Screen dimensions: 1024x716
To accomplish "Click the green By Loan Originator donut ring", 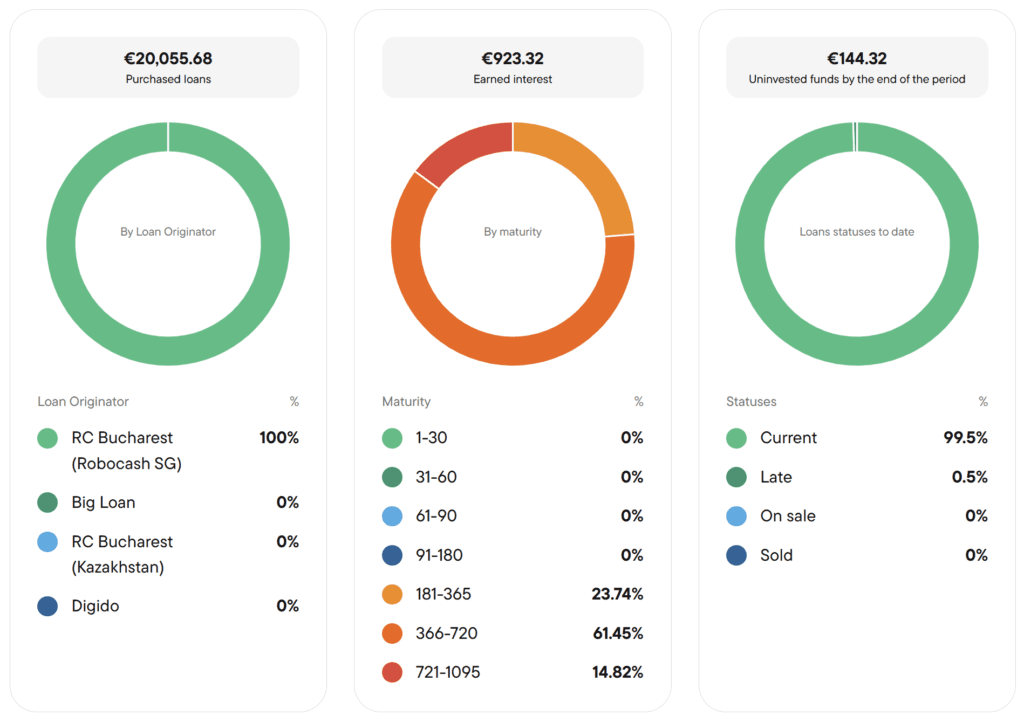I will click(168, 351).
